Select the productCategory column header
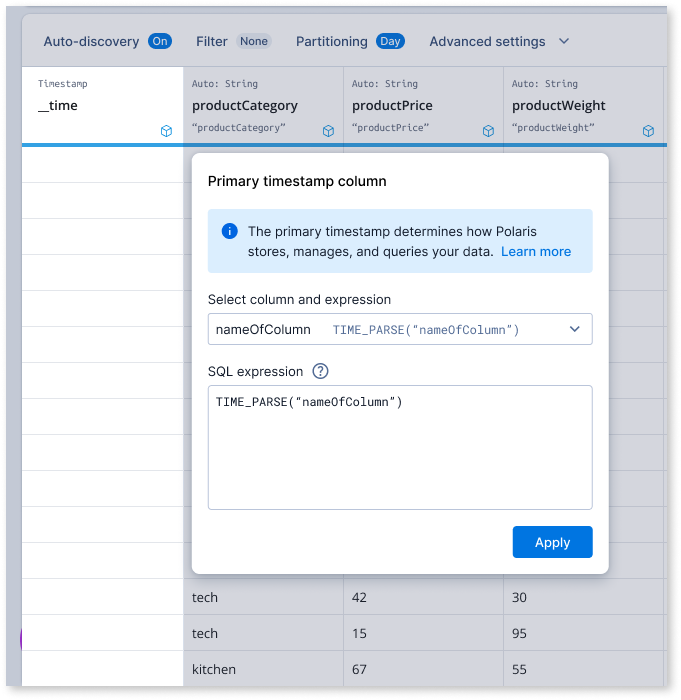 click(263, 105)
